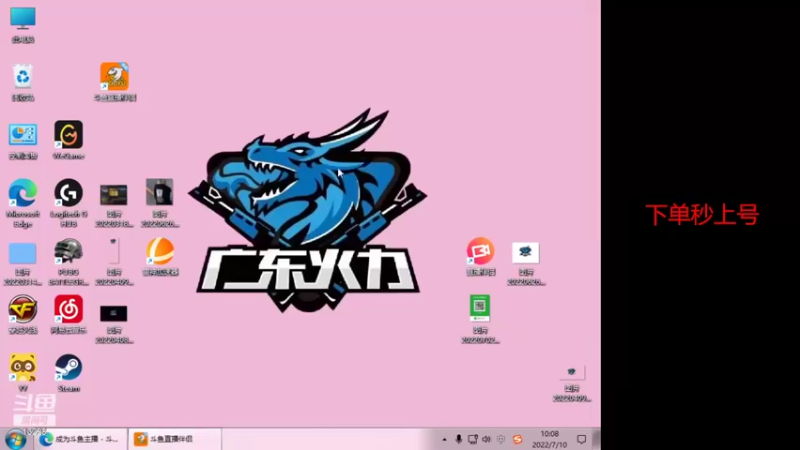This screenshot has width=800, height=450.
Task: Open the notification center speech-bubble icon
Action: 582,439
